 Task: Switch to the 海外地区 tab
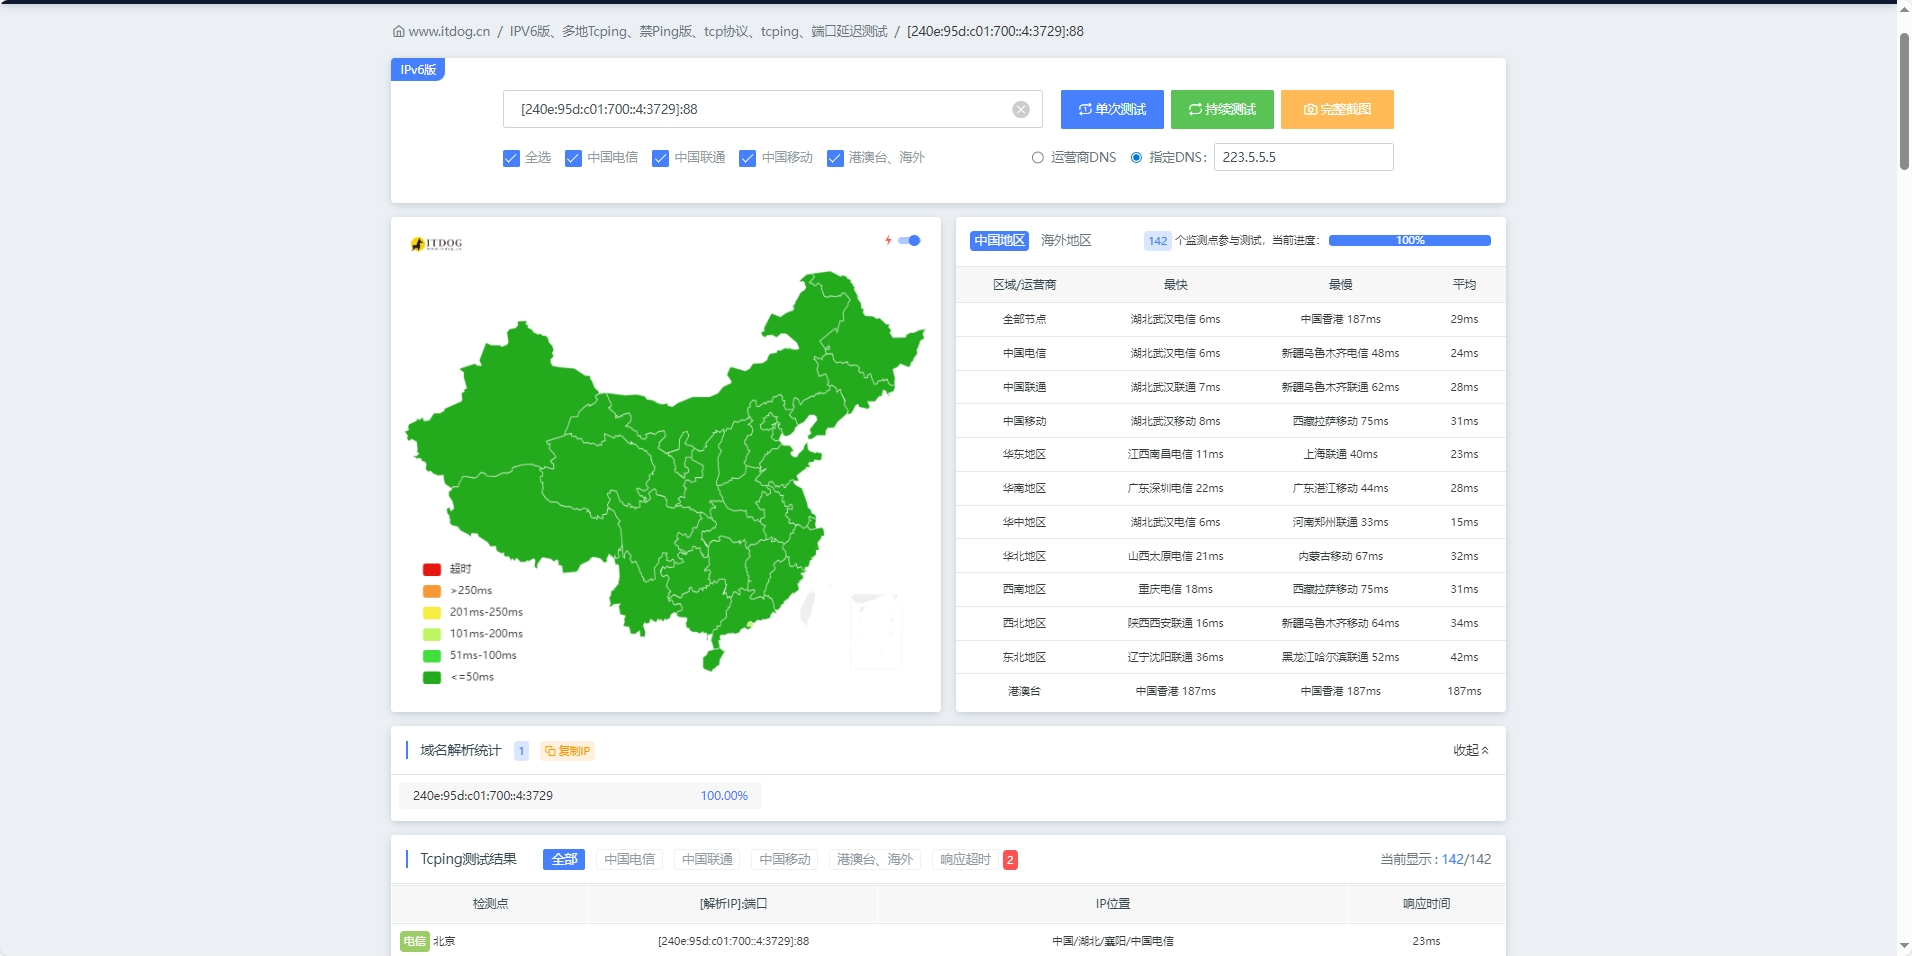1065,241
